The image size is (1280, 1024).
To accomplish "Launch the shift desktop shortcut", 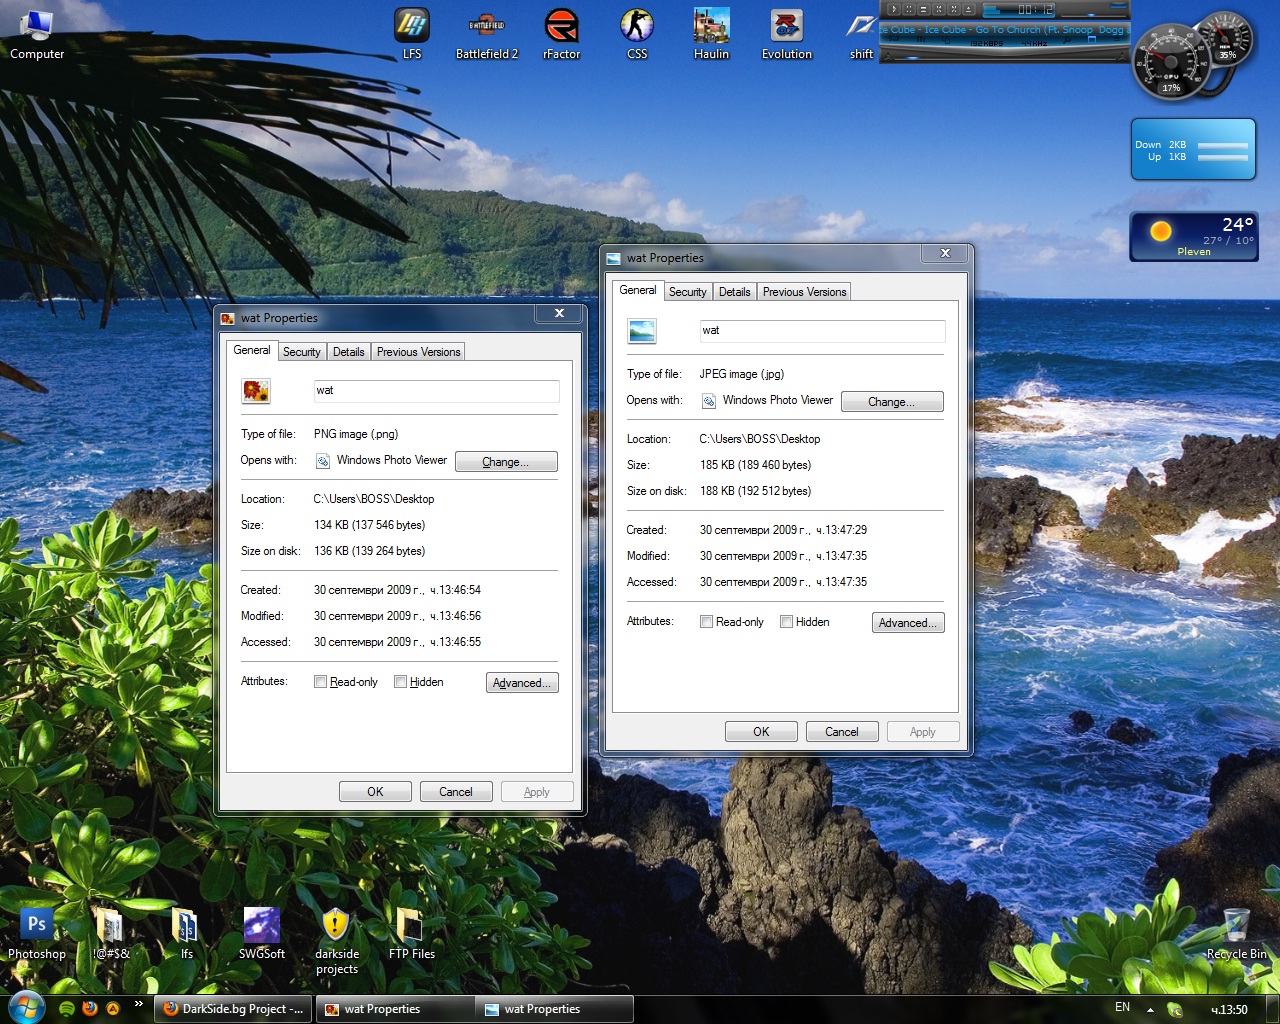I will [x=861, y=33].
